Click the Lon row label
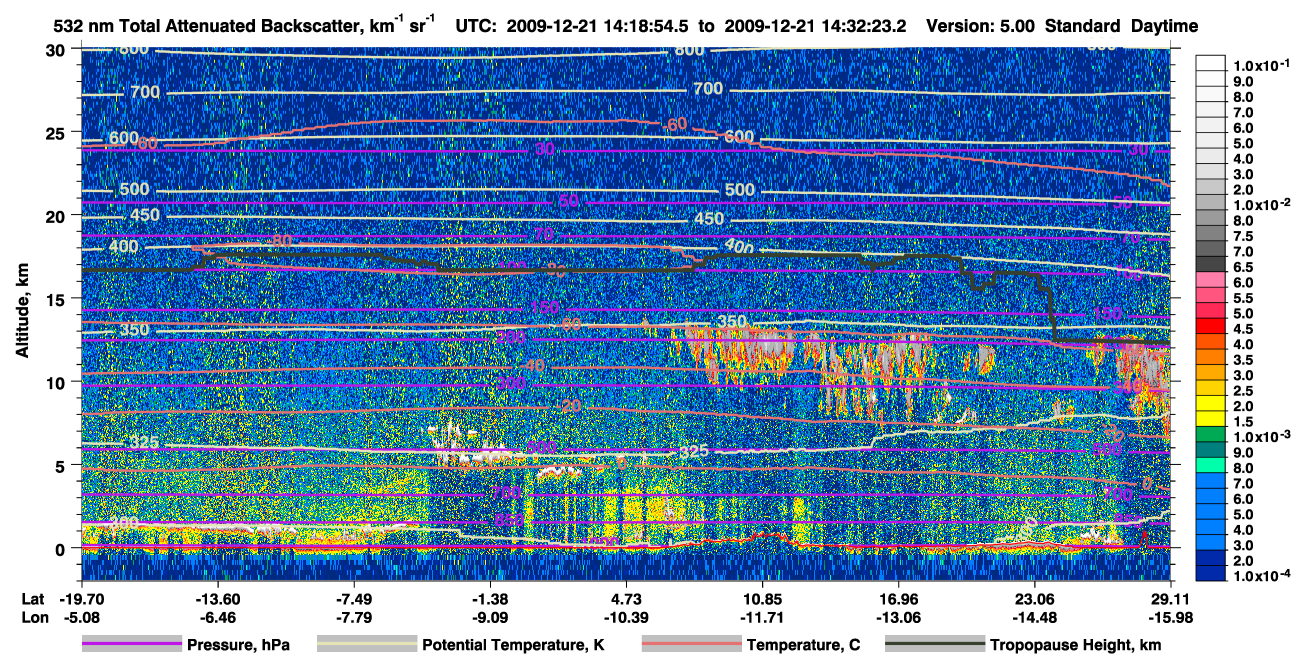This screenshot has width=1300, height=667. 33,617
